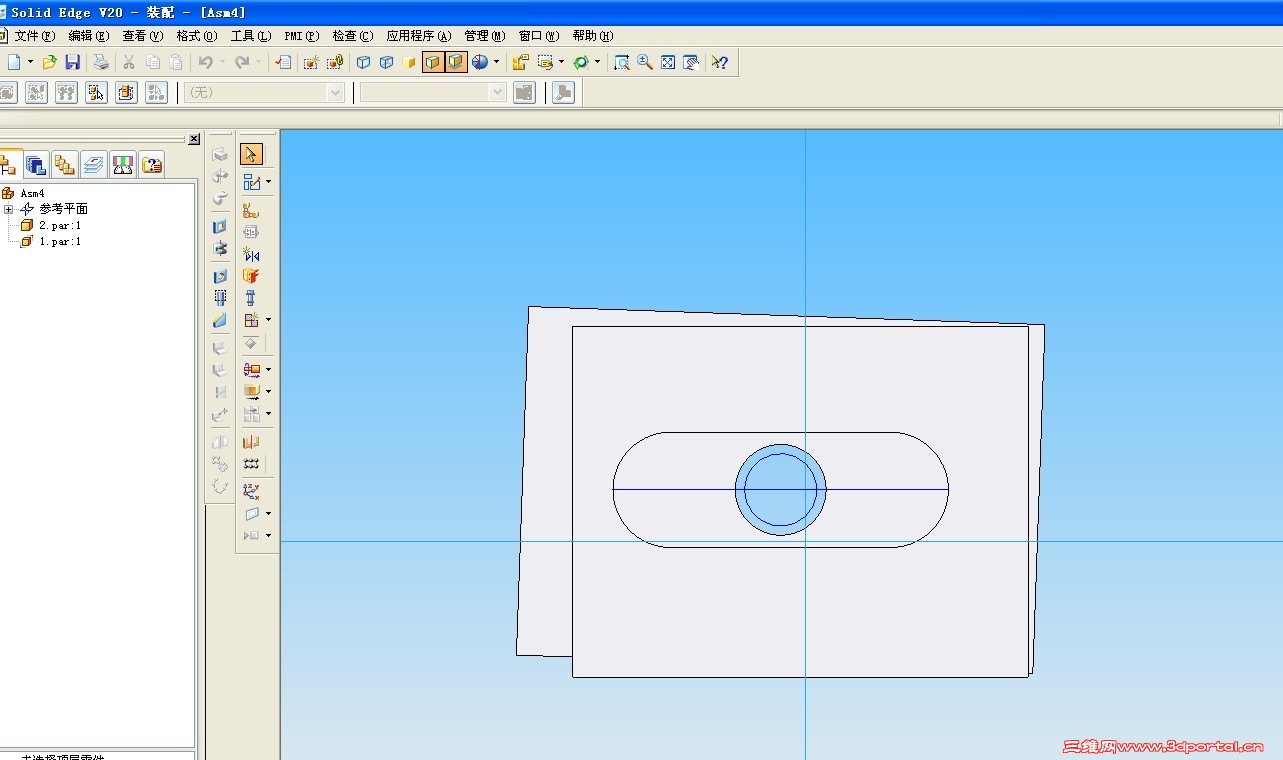The width and height of the screenshot is (1283, 760).
Task: Open the New document dropdown arrow
Action: pyautogui.click(x=30, y=62)
